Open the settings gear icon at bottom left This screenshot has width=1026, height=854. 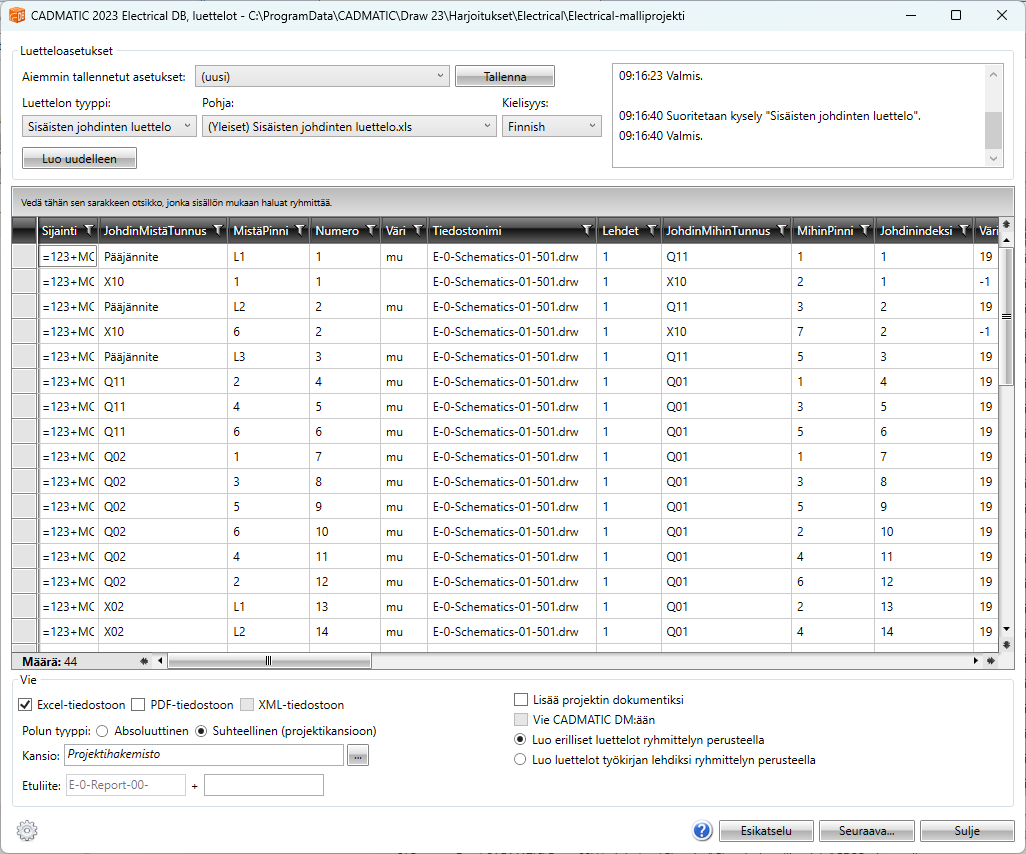point(27,830)
